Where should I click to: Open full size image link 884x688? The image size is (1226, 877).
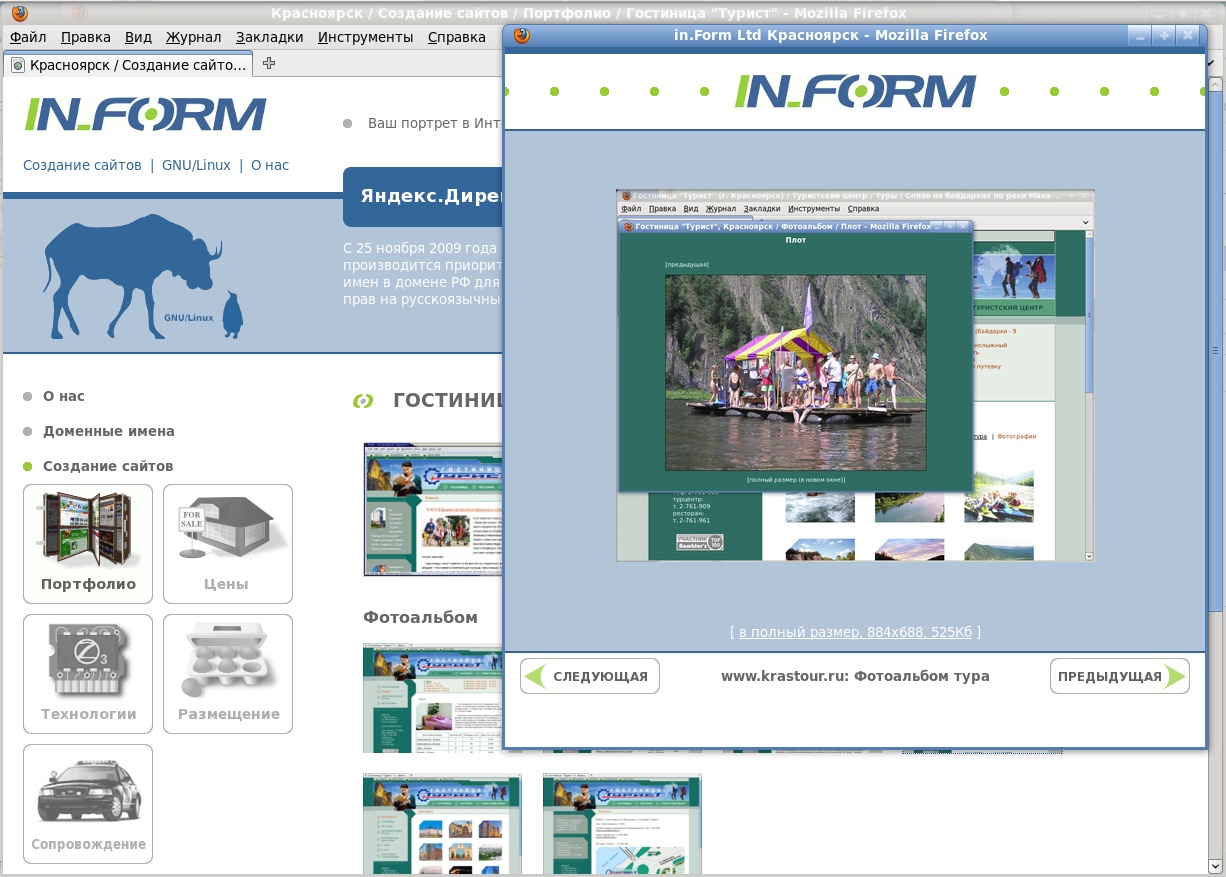(x=855, y=632)
